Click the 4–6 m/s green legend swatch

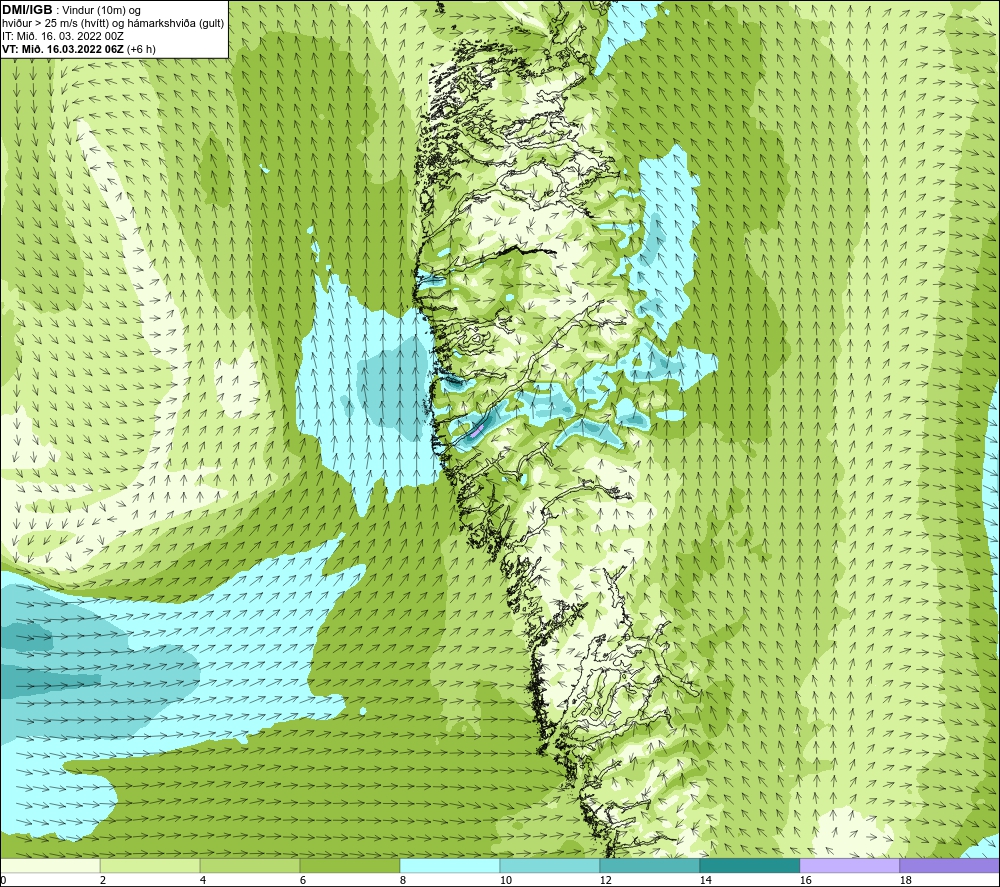tap(250, 865)
